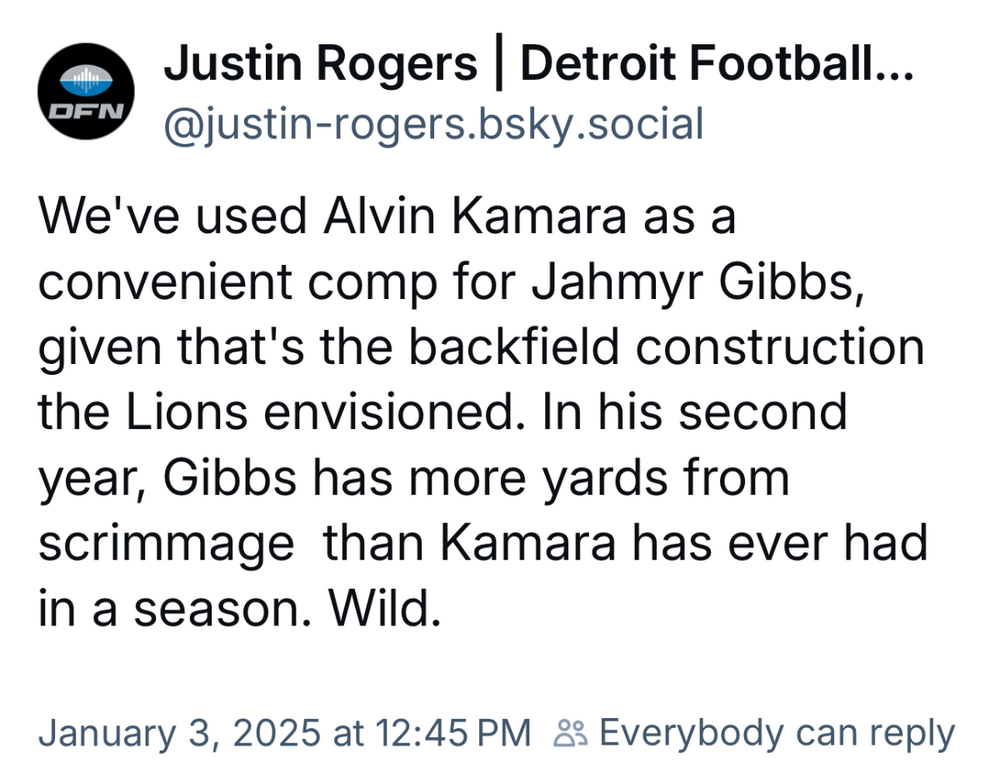Click the name "Jahmyr Gibbs" in the post

(x=718, y=281)
